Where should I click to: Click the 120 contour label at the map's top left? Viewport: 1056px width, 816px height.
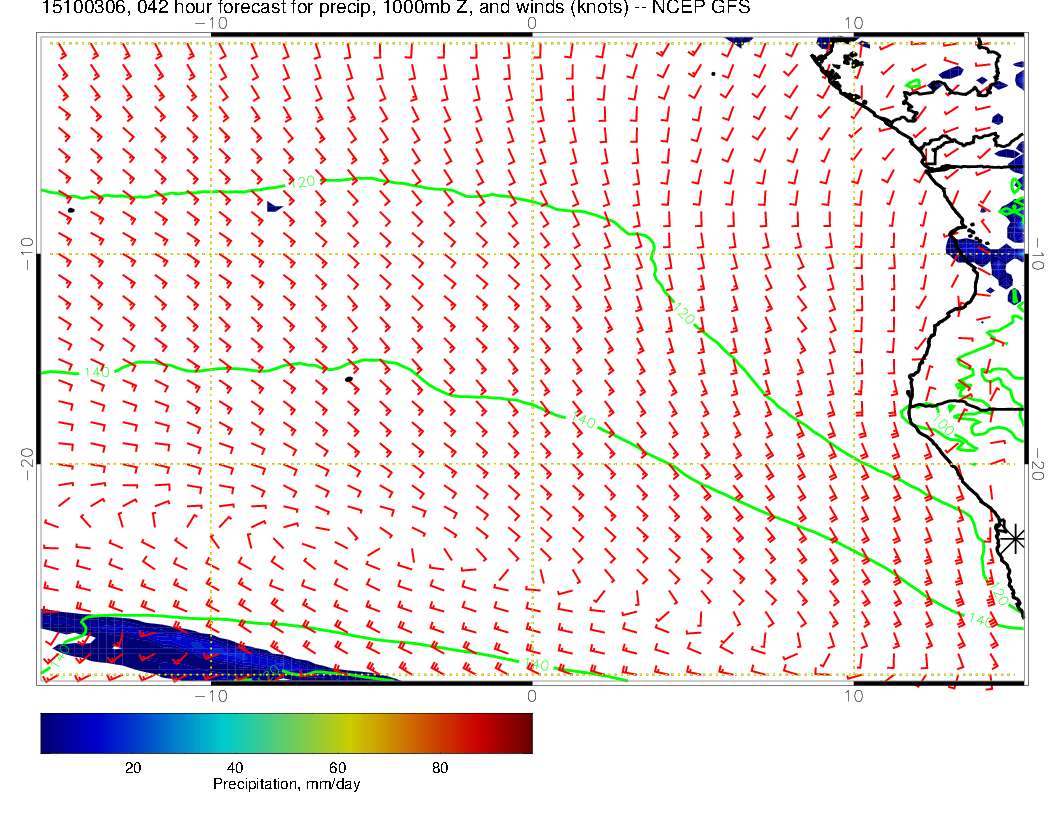coord(301,182)
